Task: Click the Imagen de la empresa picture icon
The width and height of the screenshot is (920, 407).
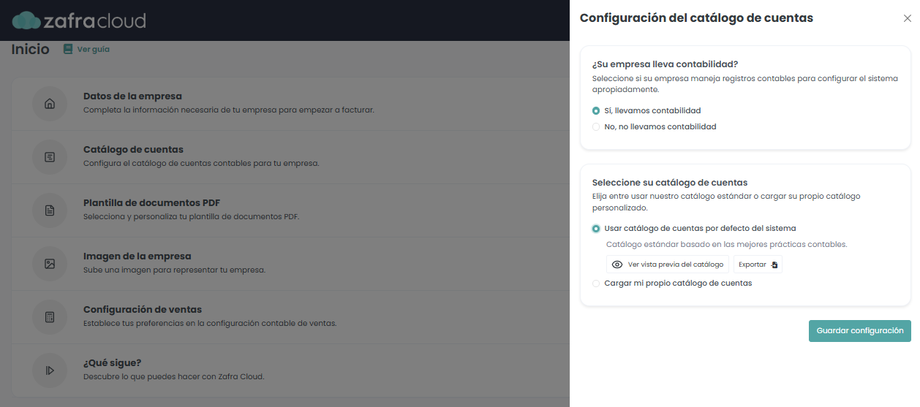Action: point(49,264)
